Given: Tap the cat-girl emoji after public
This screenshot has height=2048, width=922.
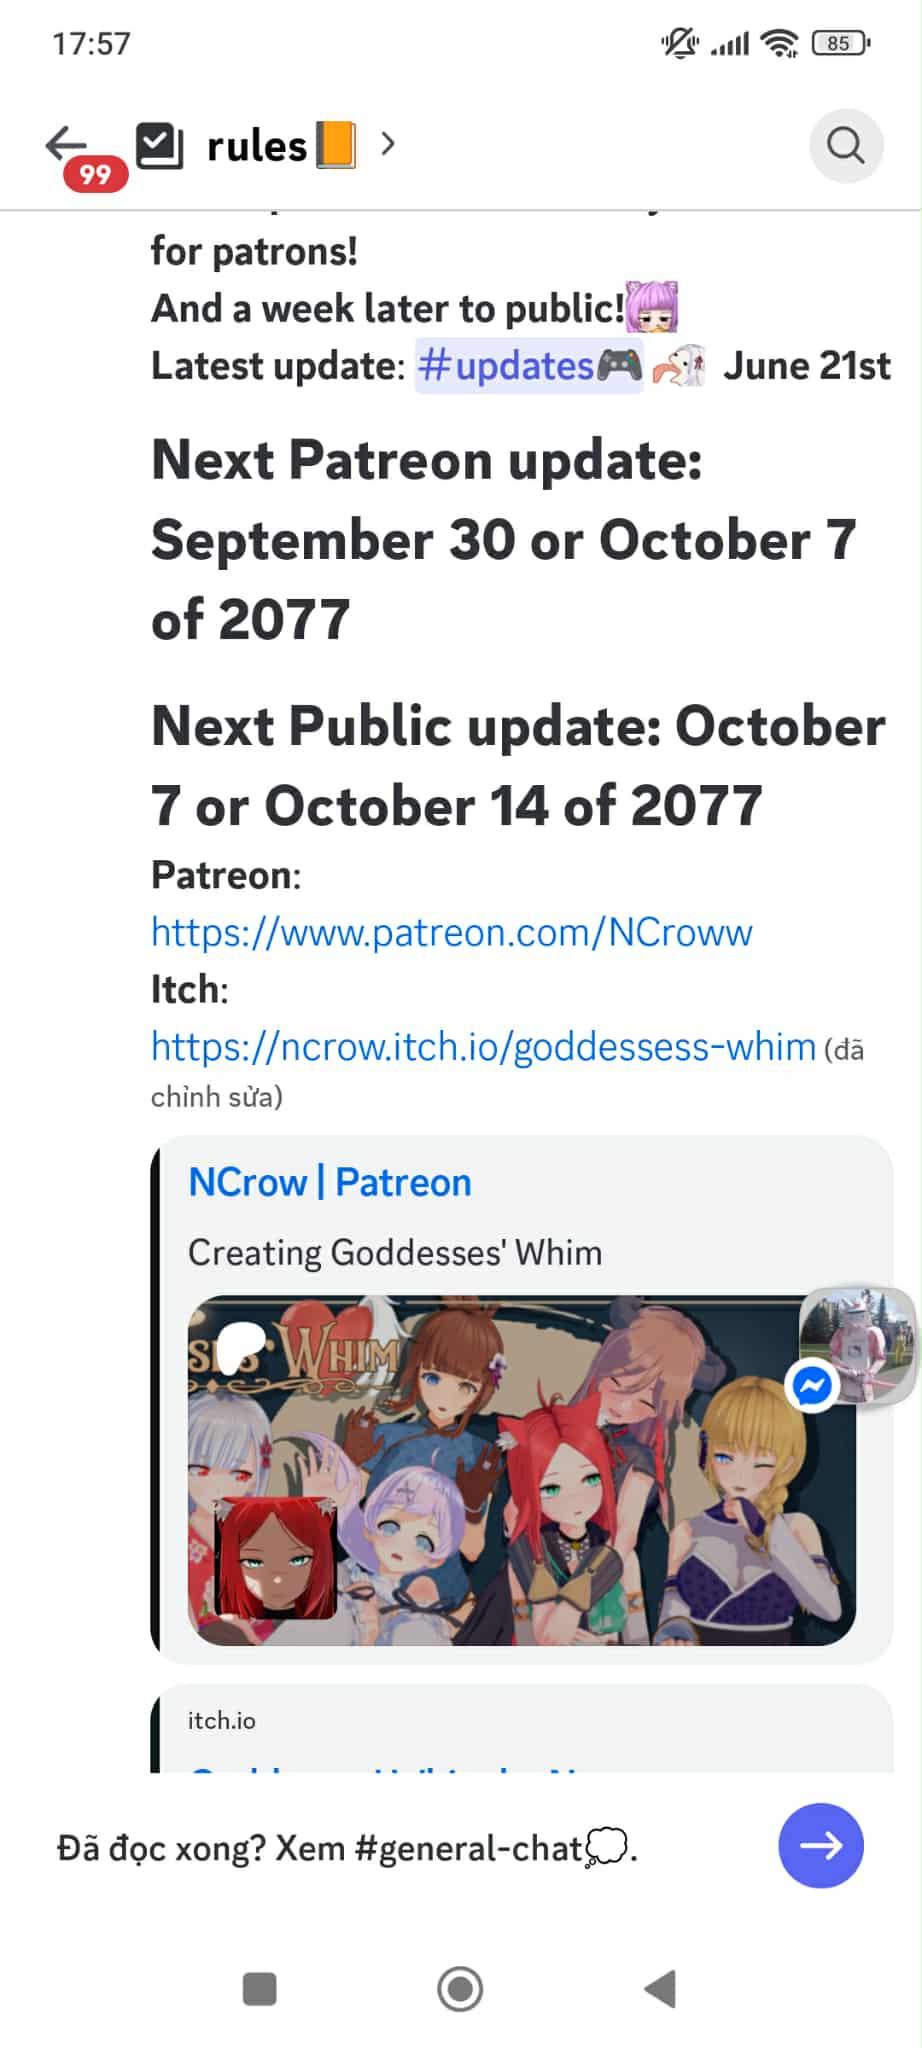Looking at the screenshot, I should click(x=652, y=307).
